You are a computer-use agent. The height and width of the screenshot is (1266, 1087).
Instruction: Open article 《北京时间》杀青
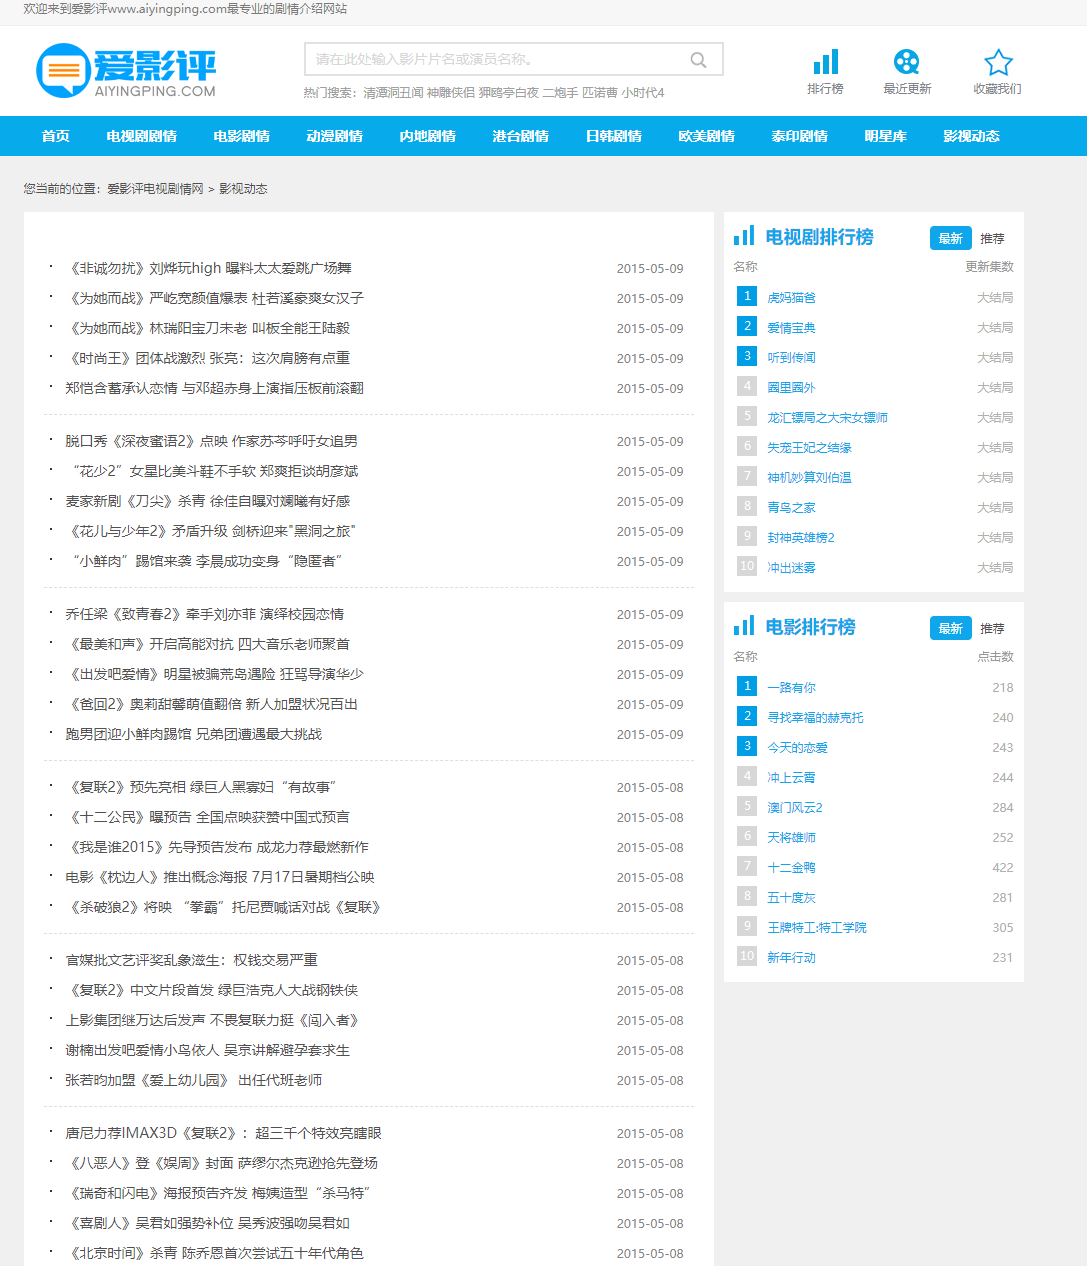pyautogui.click(x=214, y=1253)
